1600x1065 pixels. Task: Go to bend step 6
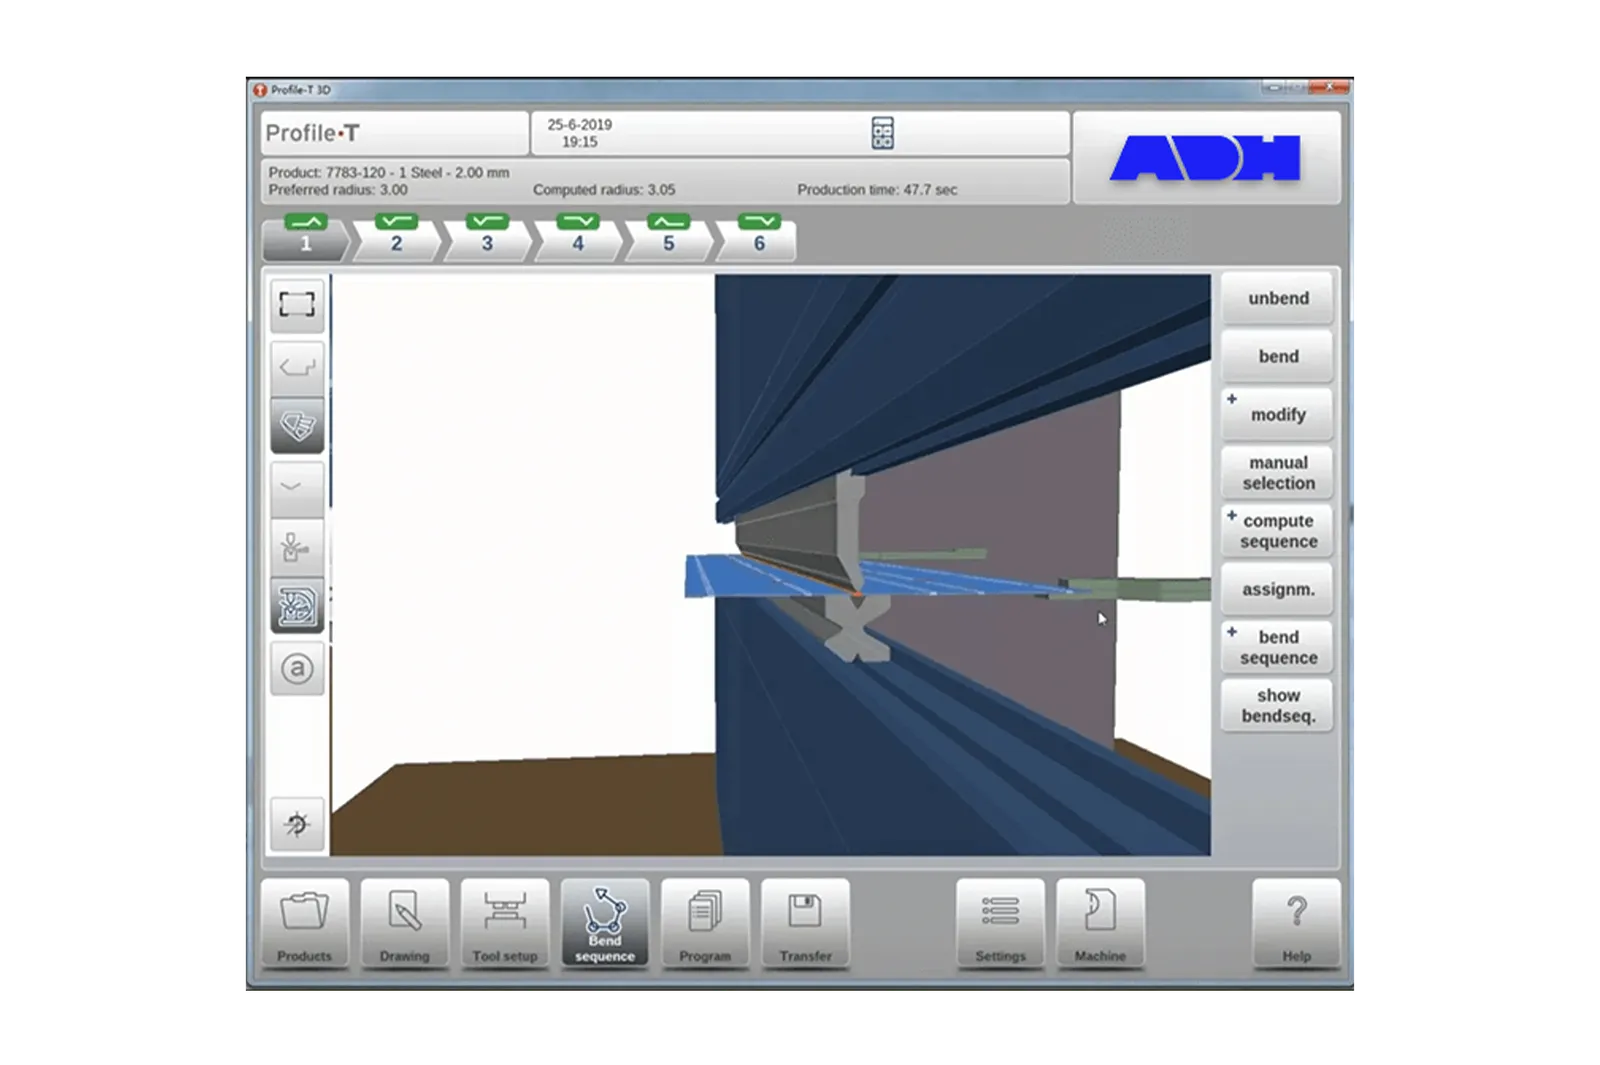[x=758, y=238]
